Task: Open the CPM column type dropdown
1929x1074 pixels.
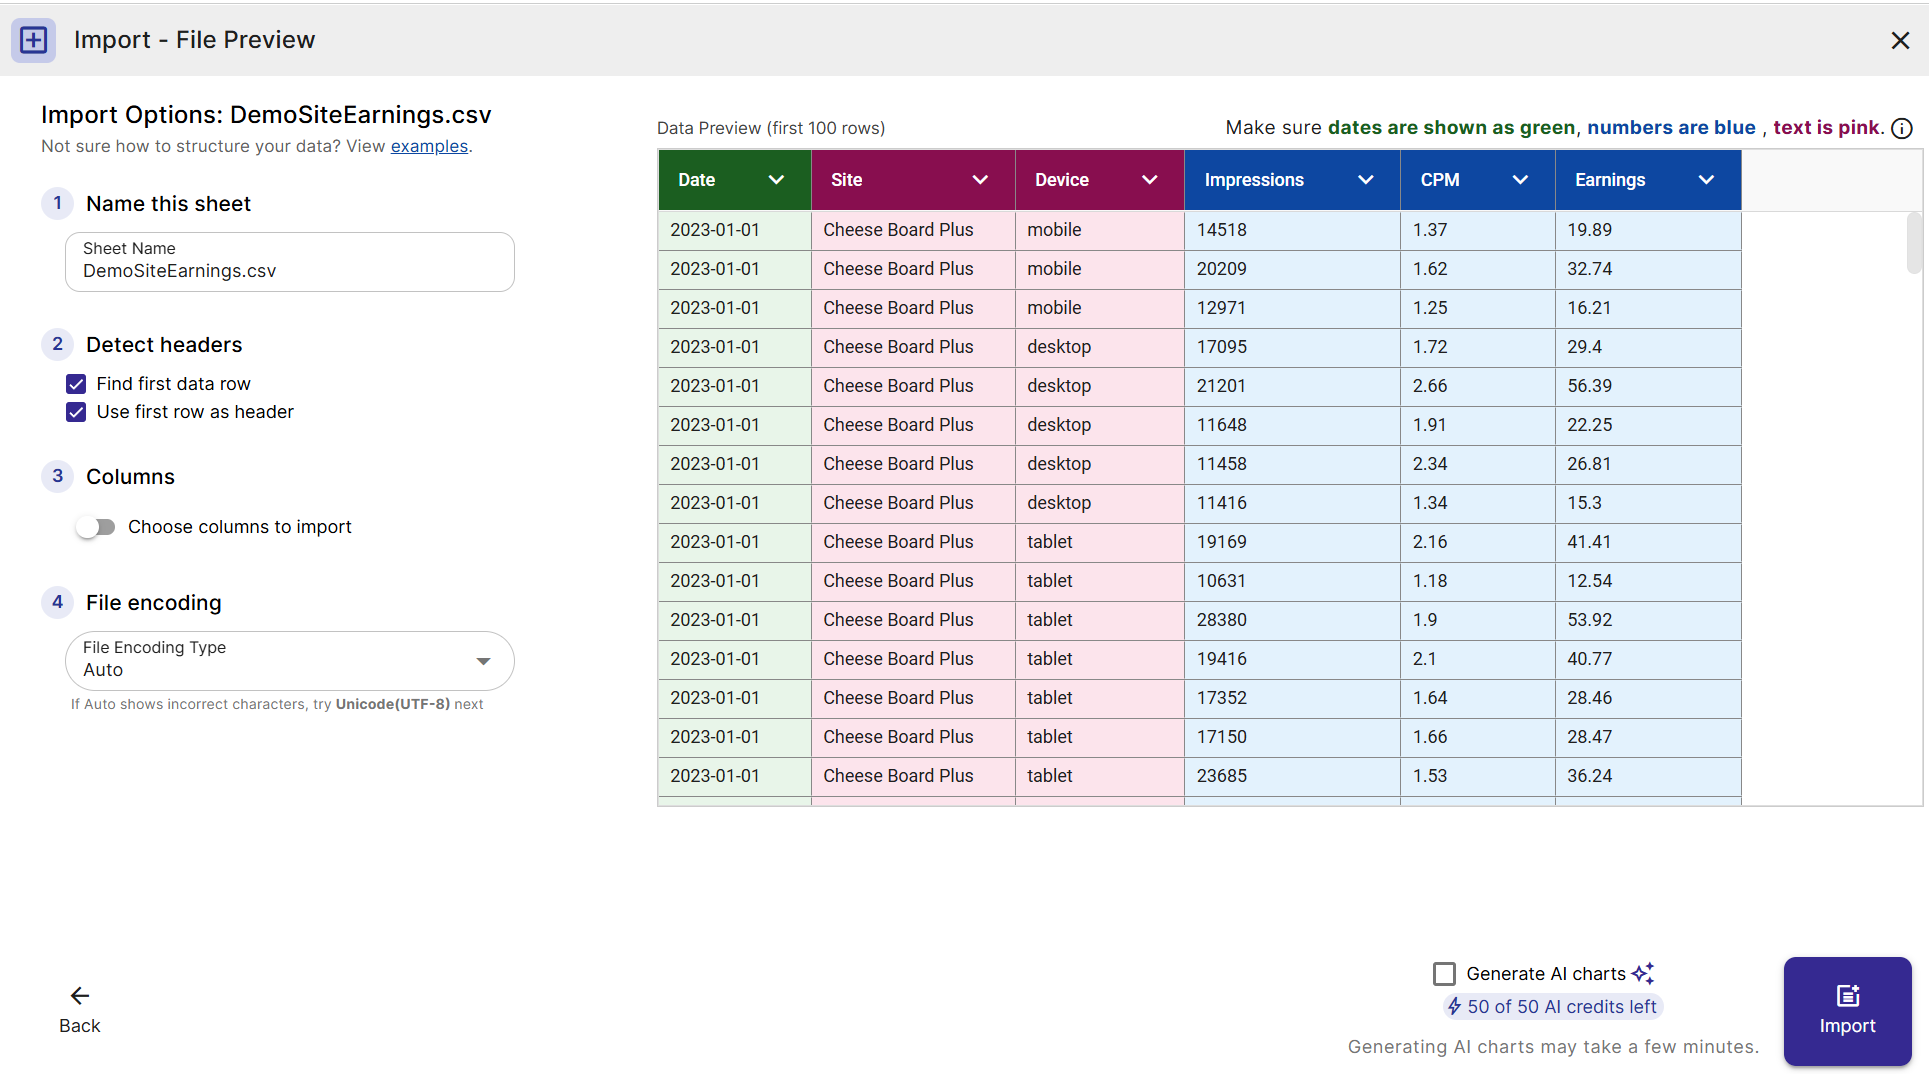Action: tap(1520, 180)
